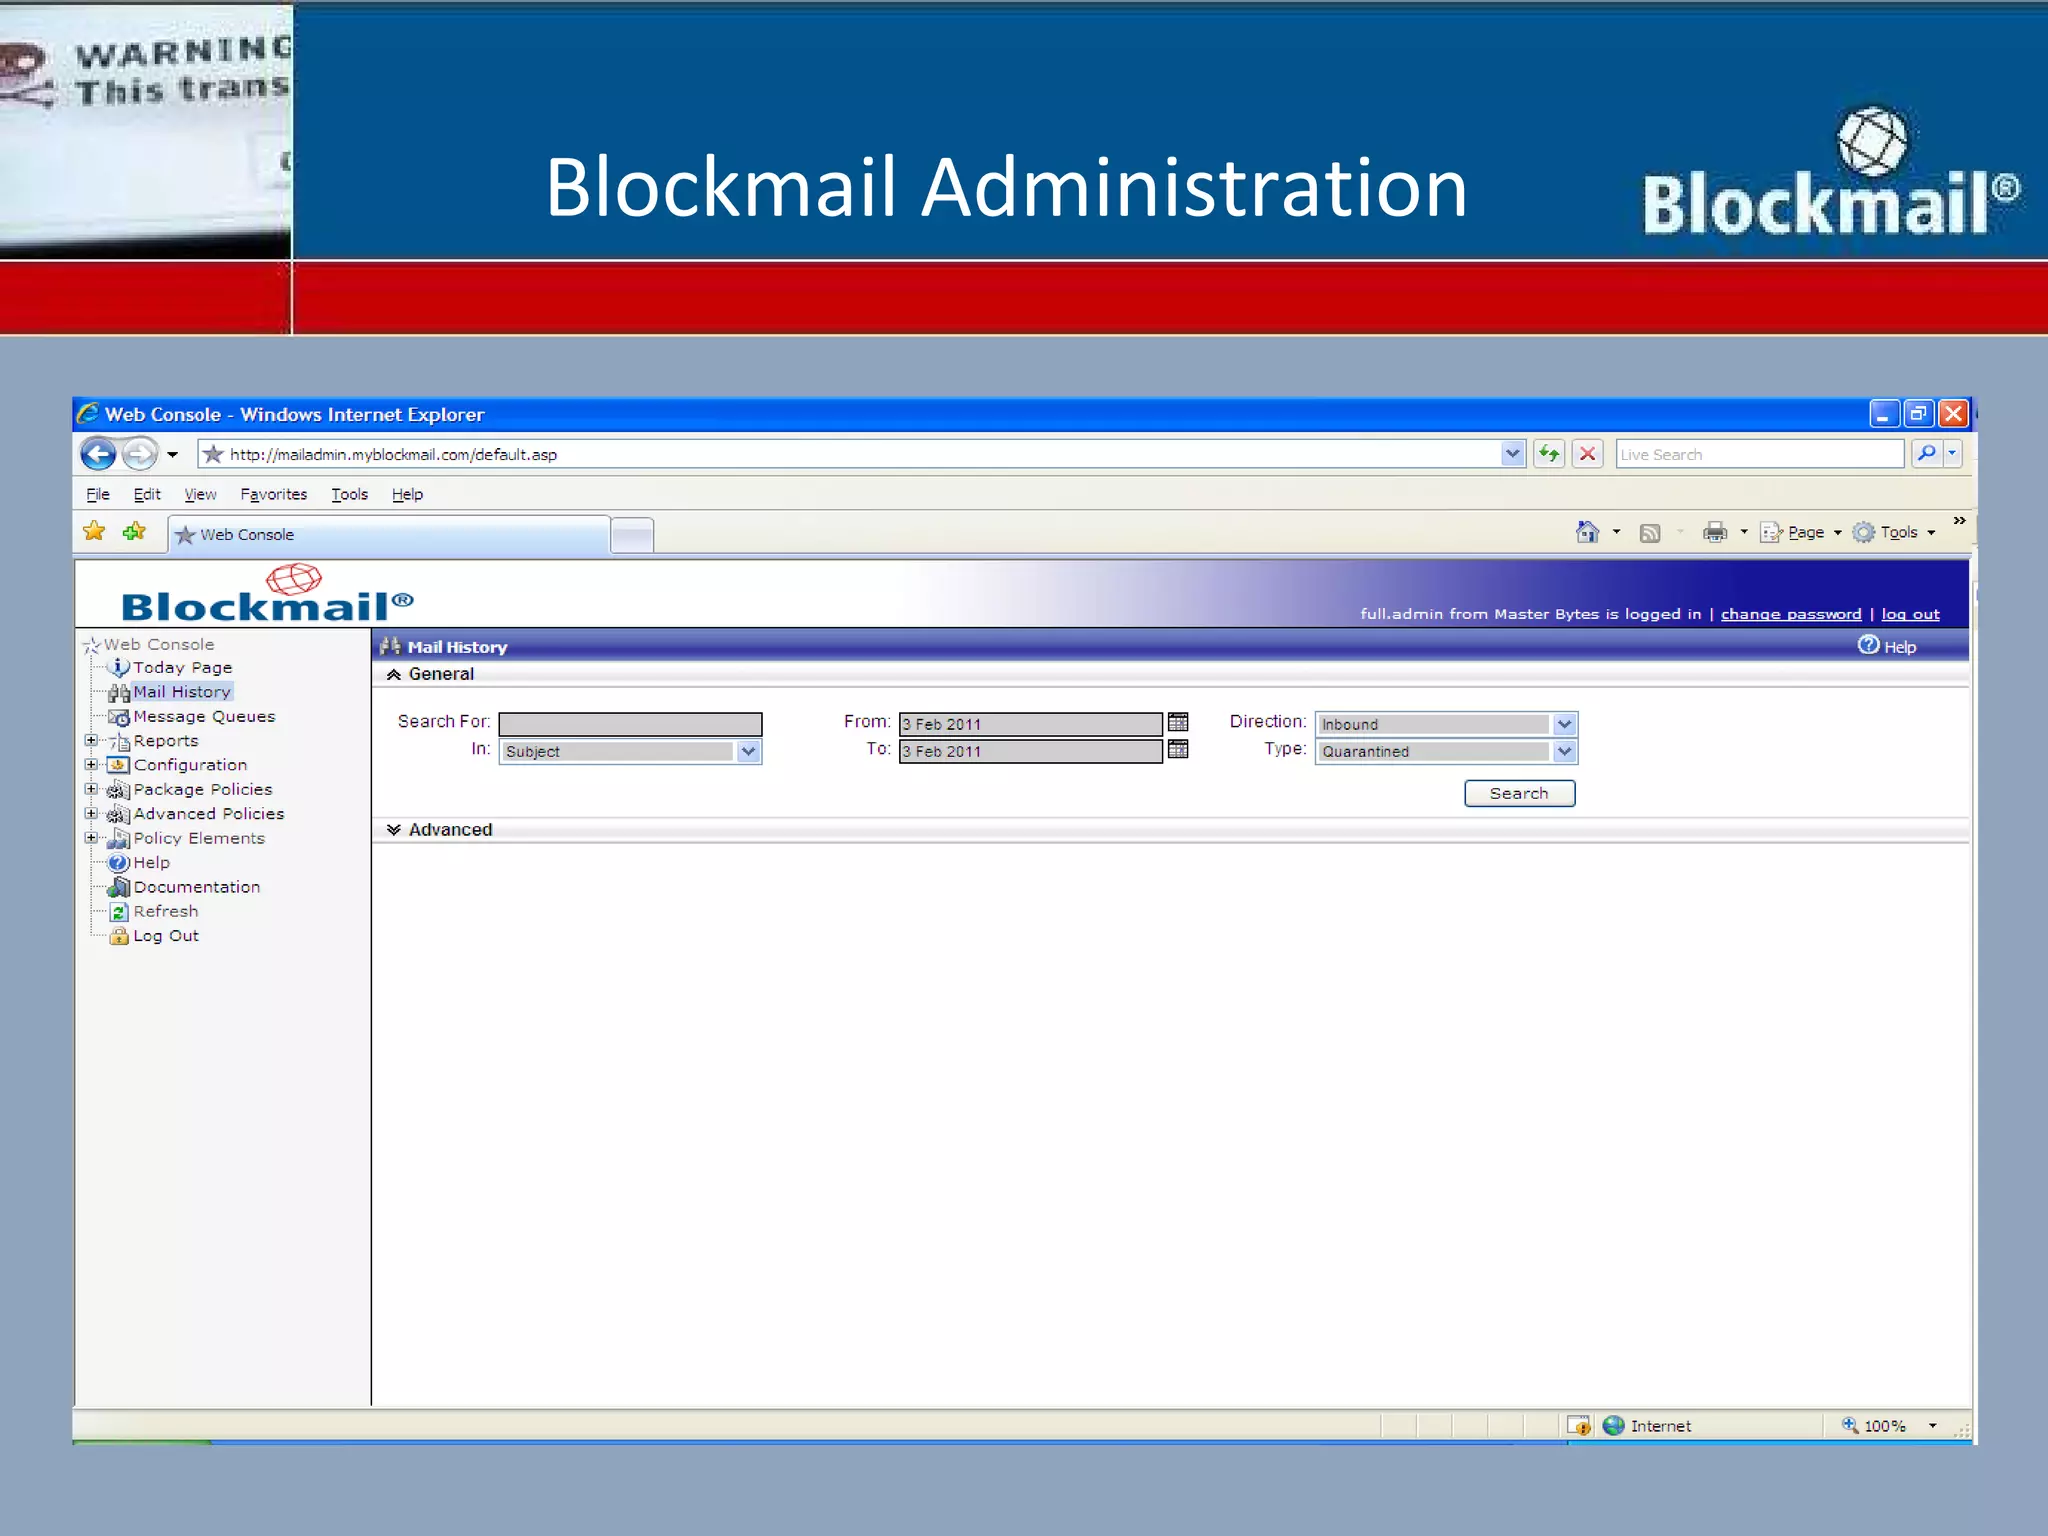Click the zoom level 100% control
Image resolution: width=2048 pixels, height=1536 pixels.
pyautogui.click(x=1889, y=1426)
